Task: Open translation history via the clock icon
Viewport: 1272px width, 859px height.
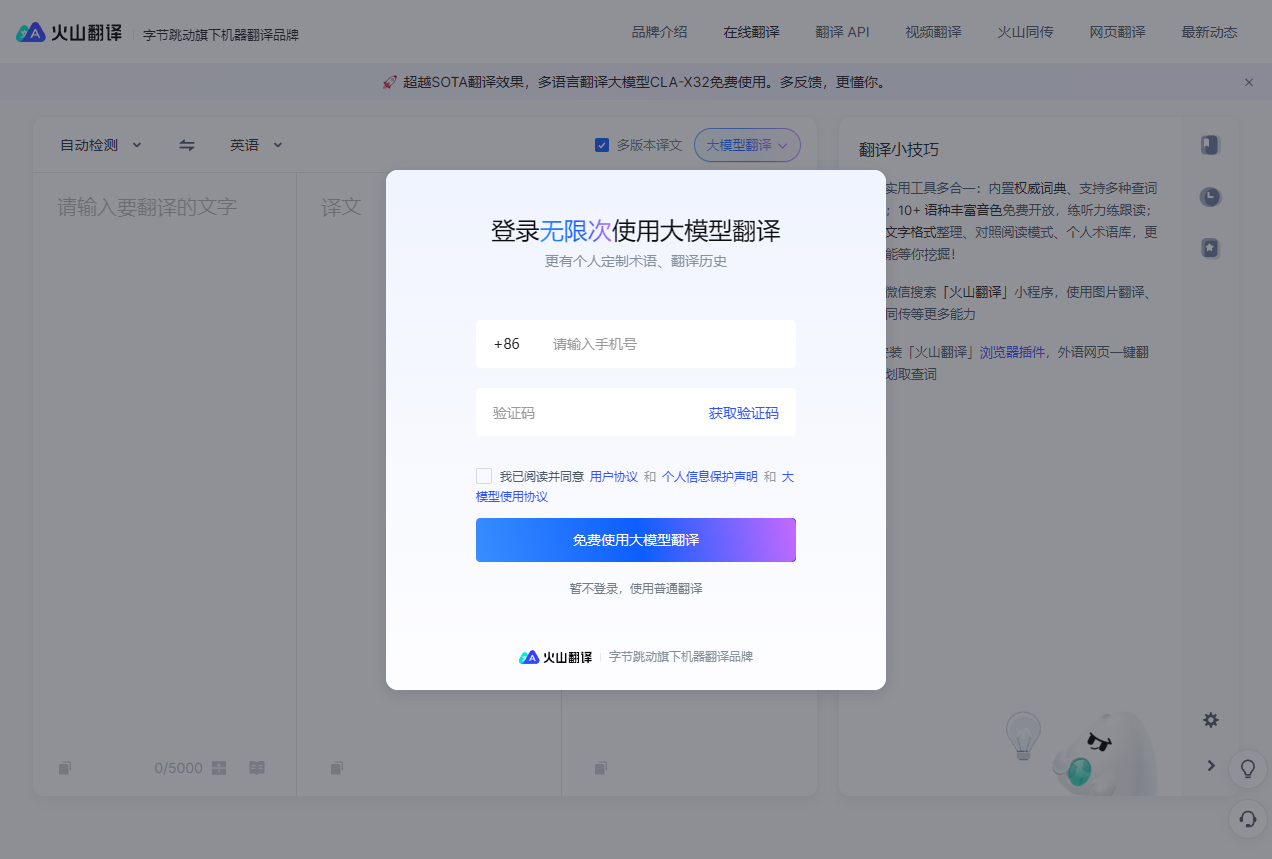Action: tap(1210, 197)
